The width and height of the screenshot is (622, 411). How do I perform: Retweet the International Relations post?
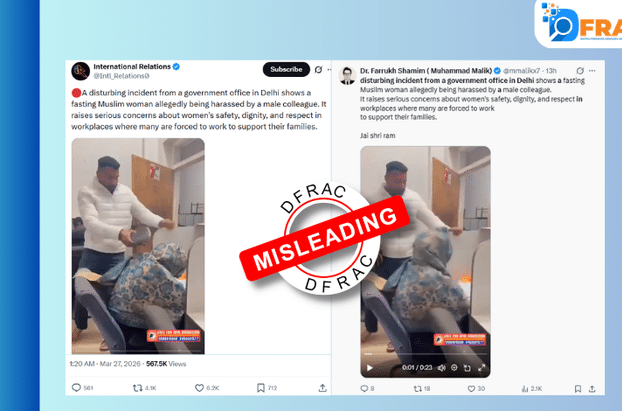coord(138,388)
